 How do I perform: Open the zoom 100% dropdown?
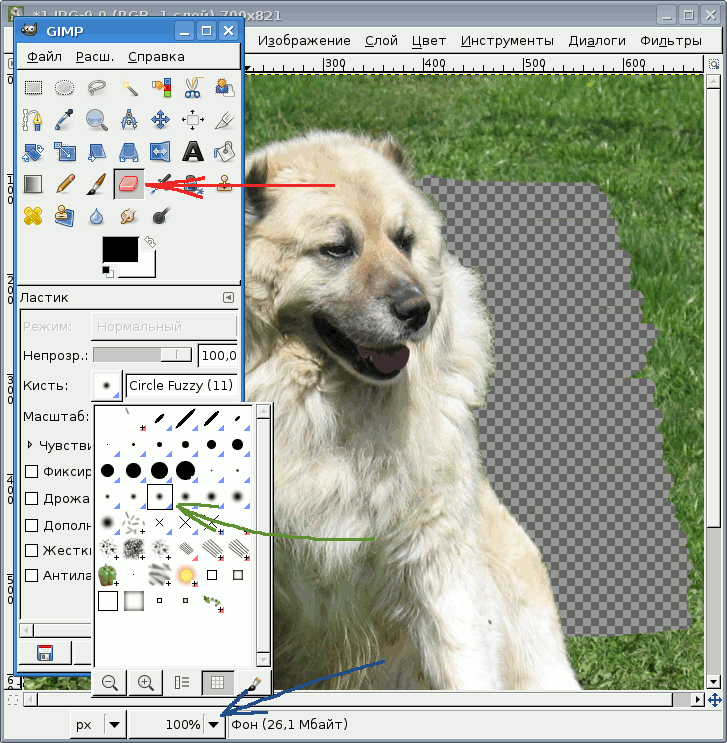point(213,725)
